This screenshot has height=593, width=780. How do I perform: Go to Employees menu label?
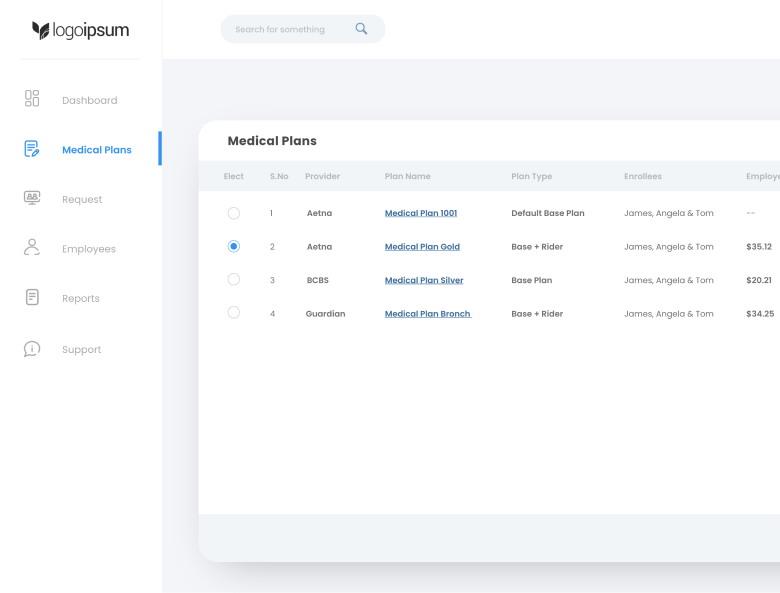[88, 249]
